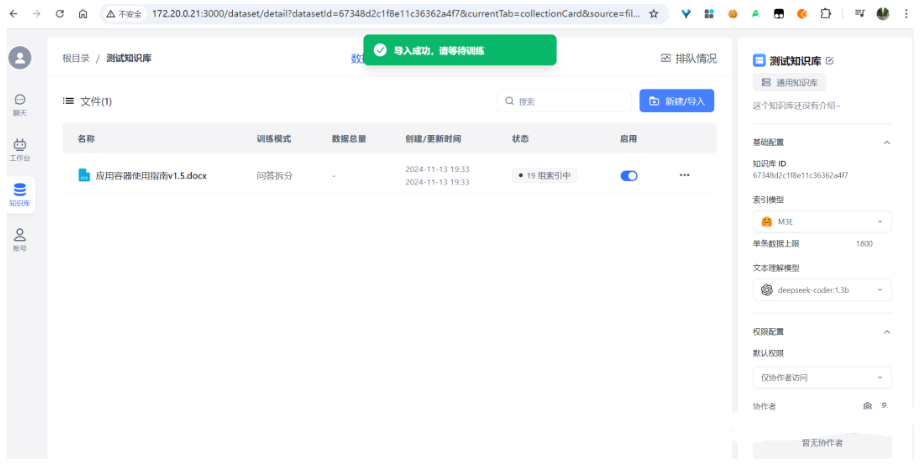Click the 问答拆分 training mode cell
Viewport: 922px width, 471px height.
(274, 175)
